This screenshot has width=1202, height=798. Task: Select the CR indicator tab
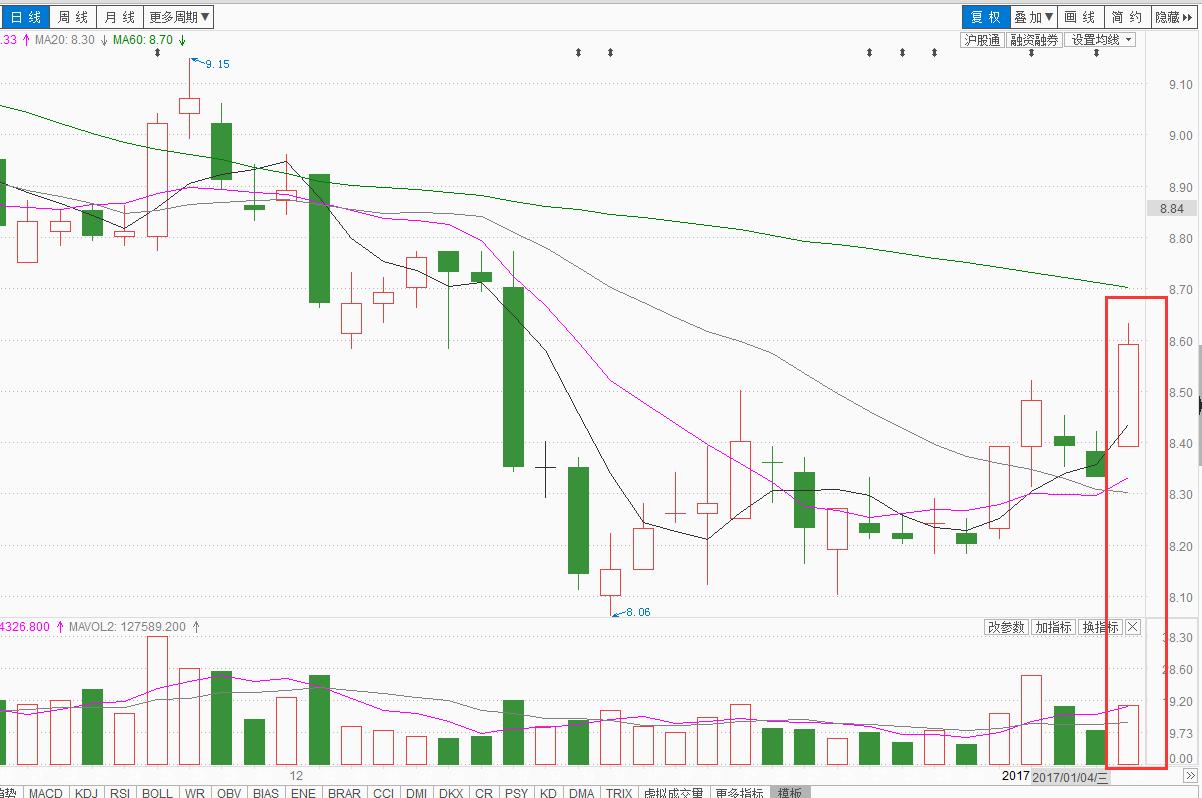click(484, 792)
